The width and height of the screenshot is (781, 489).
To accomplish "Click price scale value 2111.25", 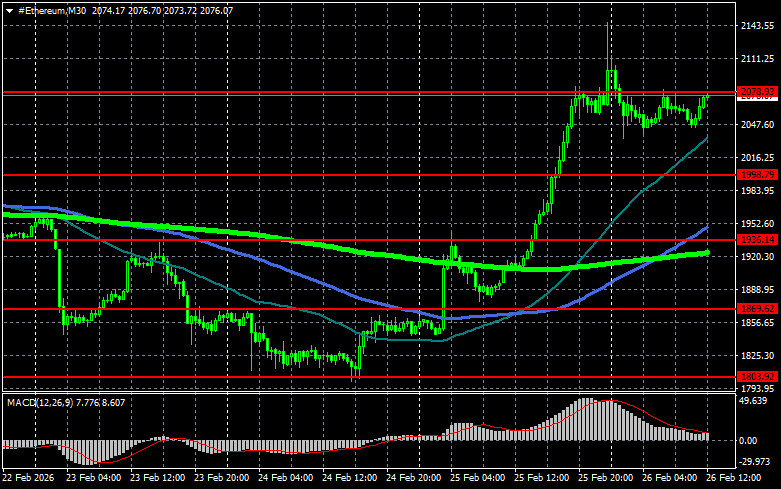I will click(757, 59).
